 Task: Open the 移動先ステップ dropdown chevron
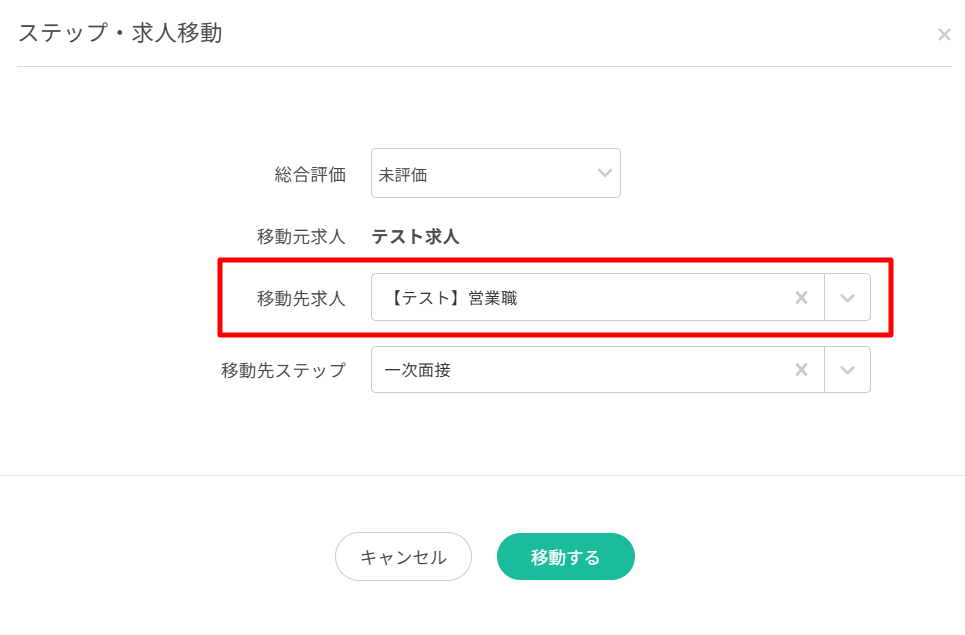click(x=848, y=370)
